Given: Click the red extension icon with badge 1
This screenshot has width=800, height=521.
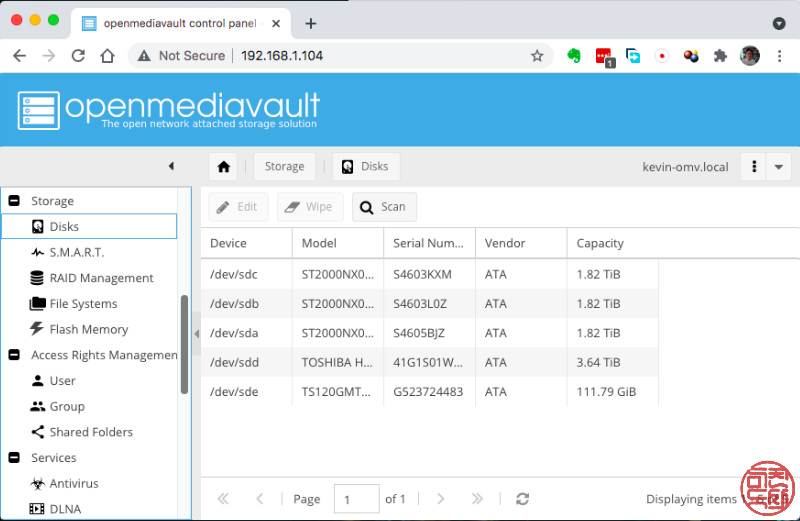Looking at the screenshot, I should click(605, 56).
